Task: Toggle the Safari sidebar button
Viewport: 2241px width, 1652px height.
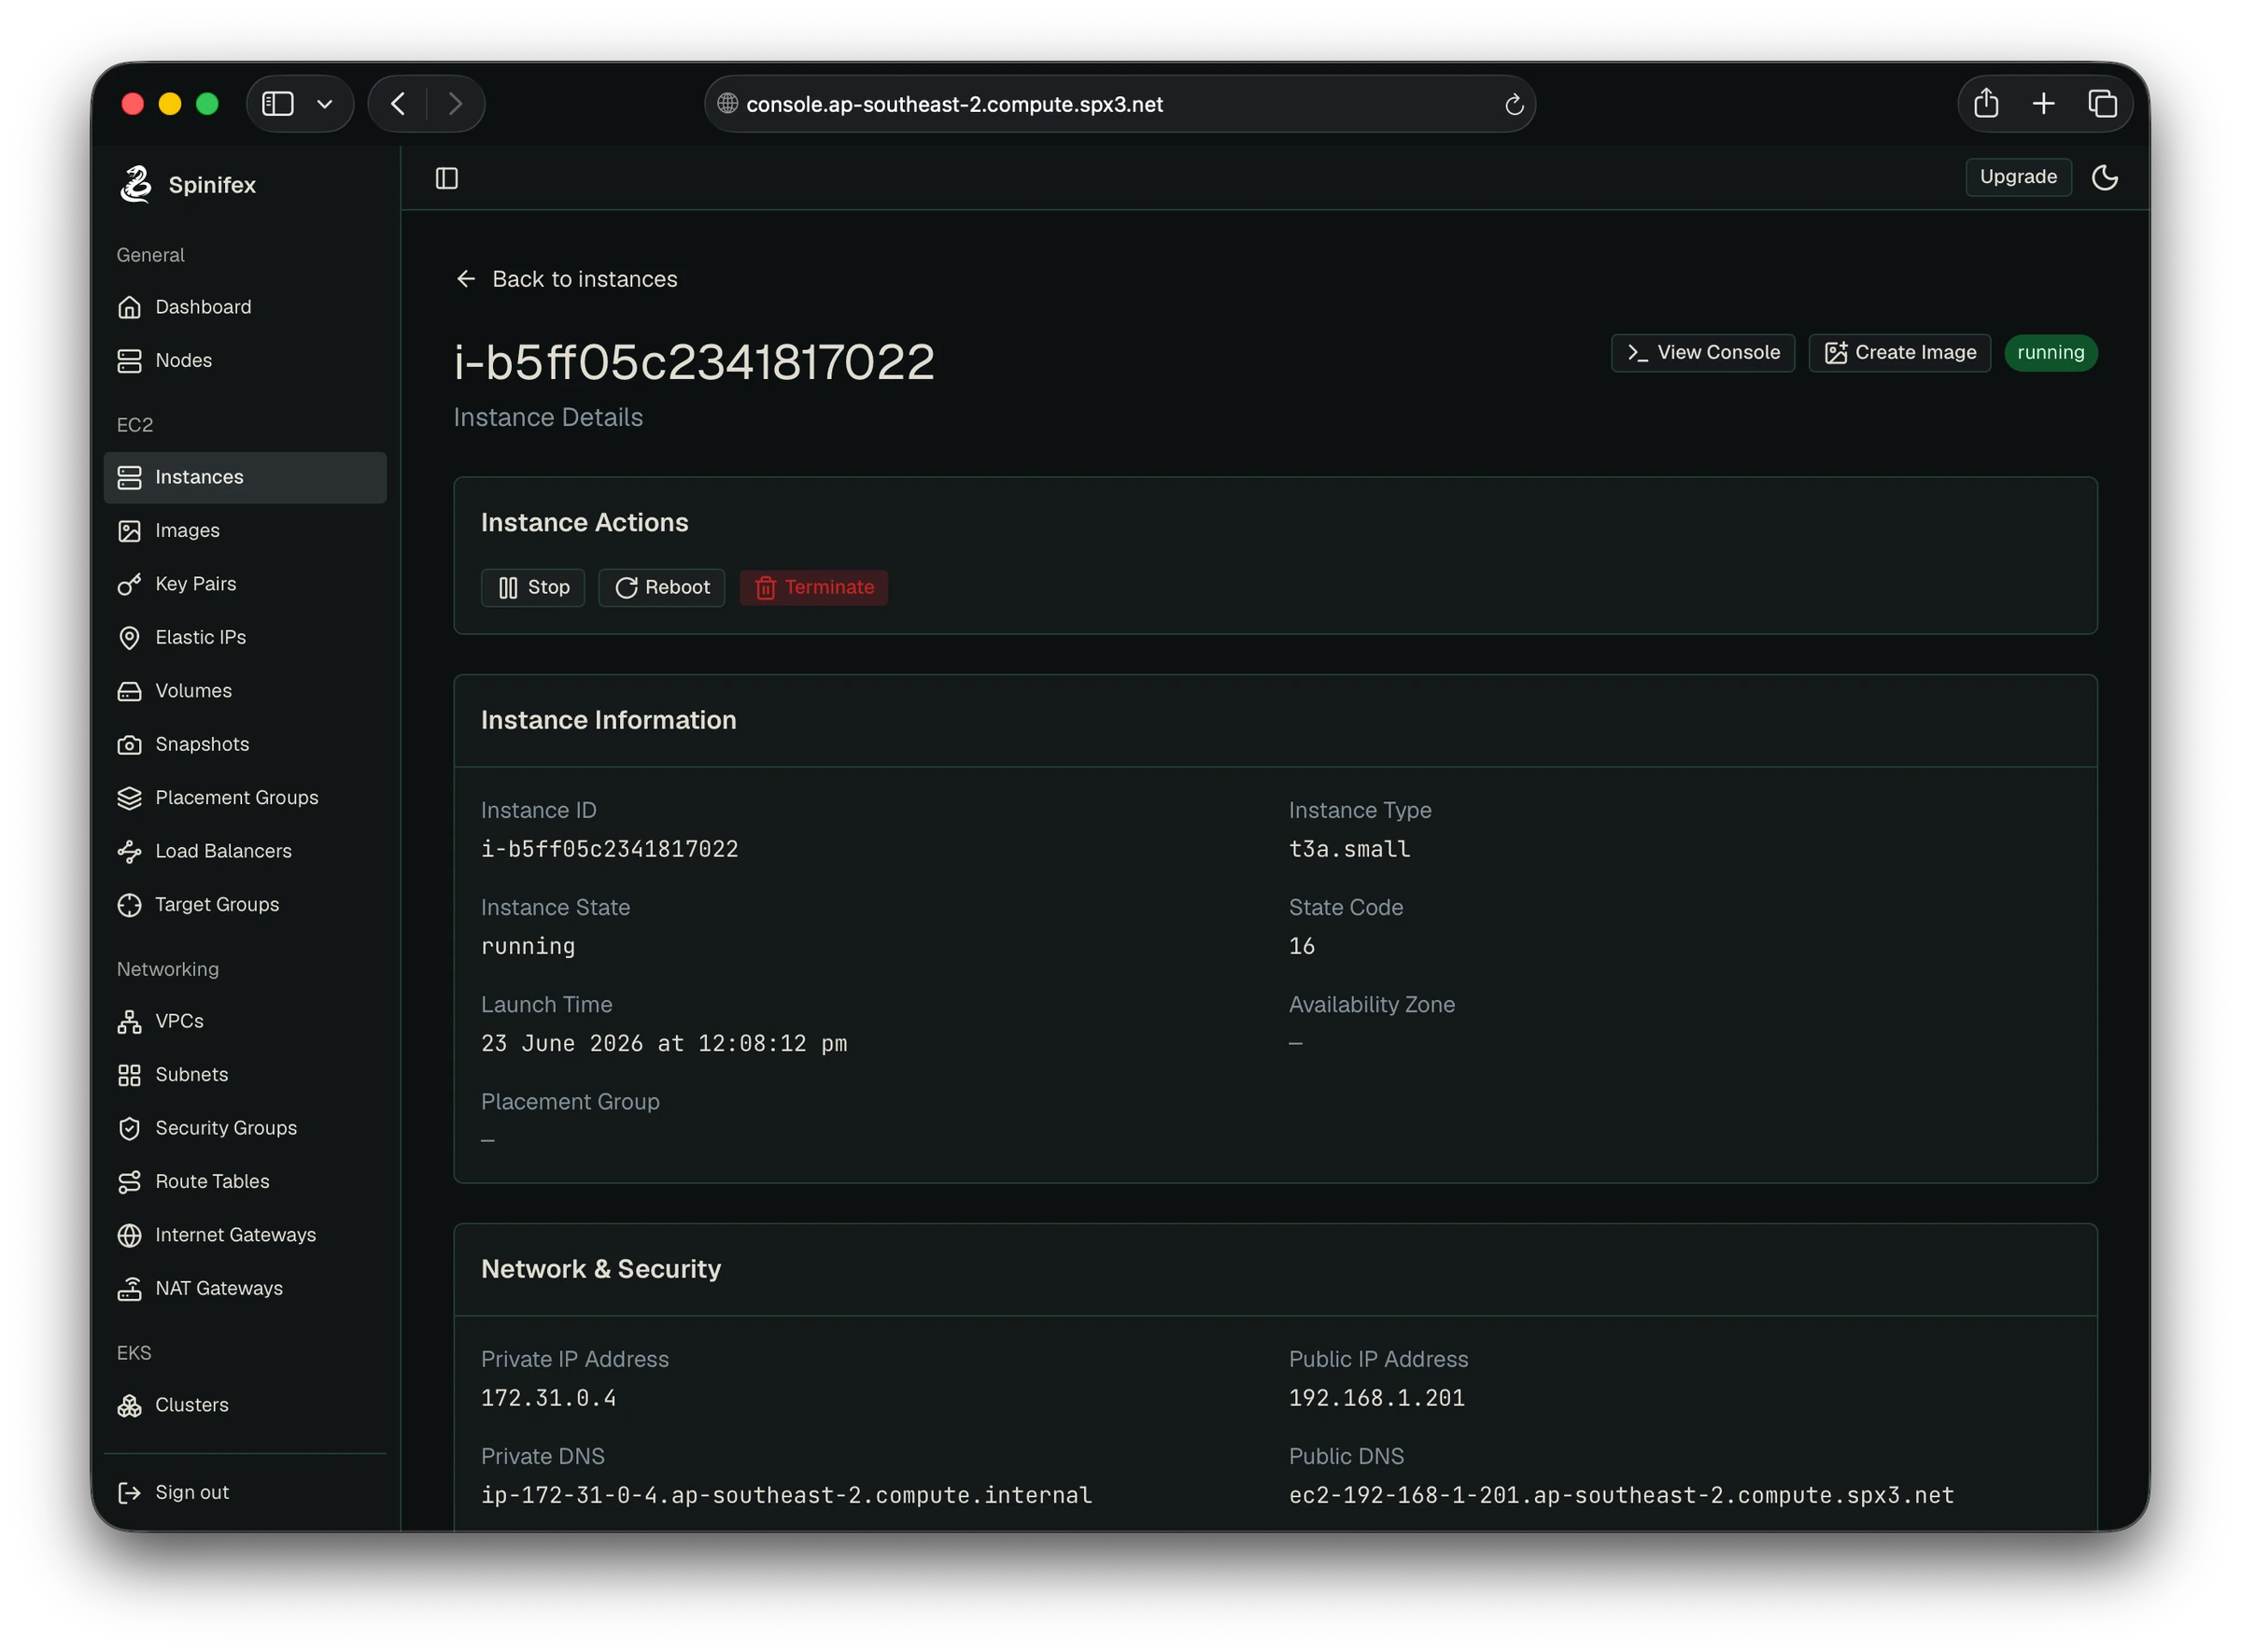Action: [x=277, y=104]
